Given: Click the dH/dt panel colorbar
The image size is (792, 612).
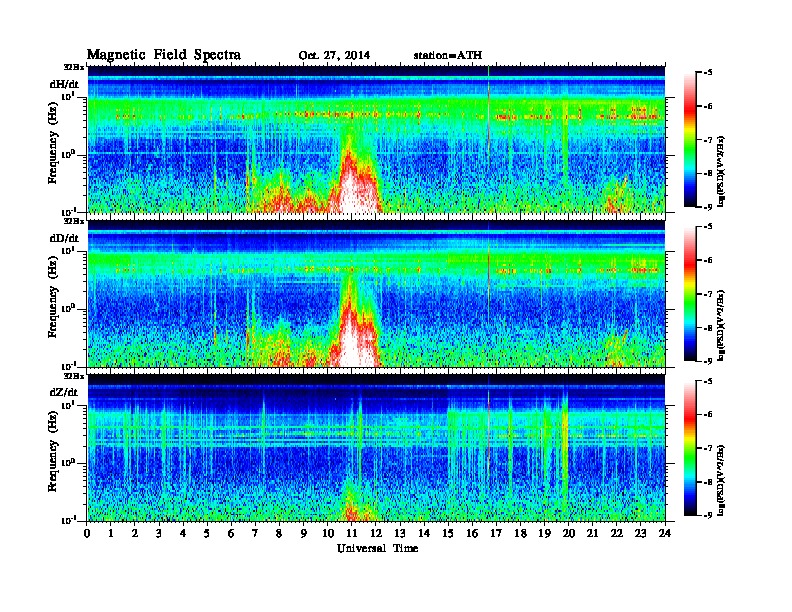Looking at the screenshot, I should click(x=690, y=140).
